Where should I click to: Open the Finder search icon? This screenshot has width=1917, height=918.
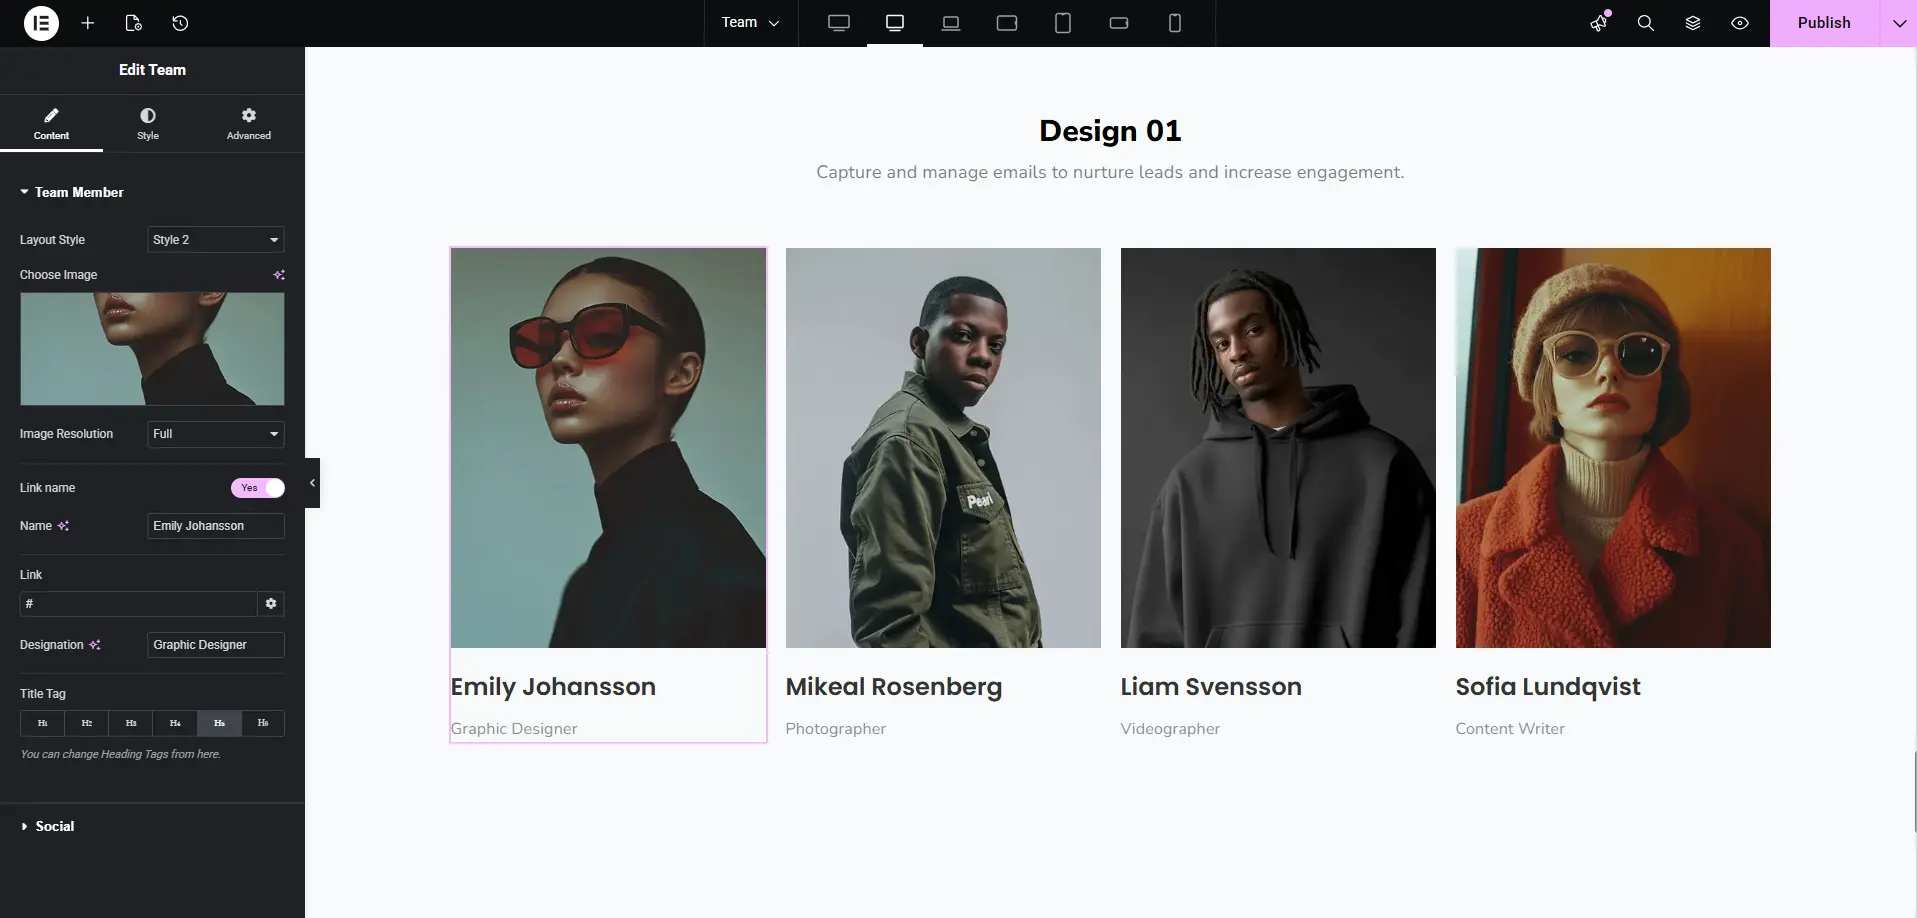[1645, 23]
